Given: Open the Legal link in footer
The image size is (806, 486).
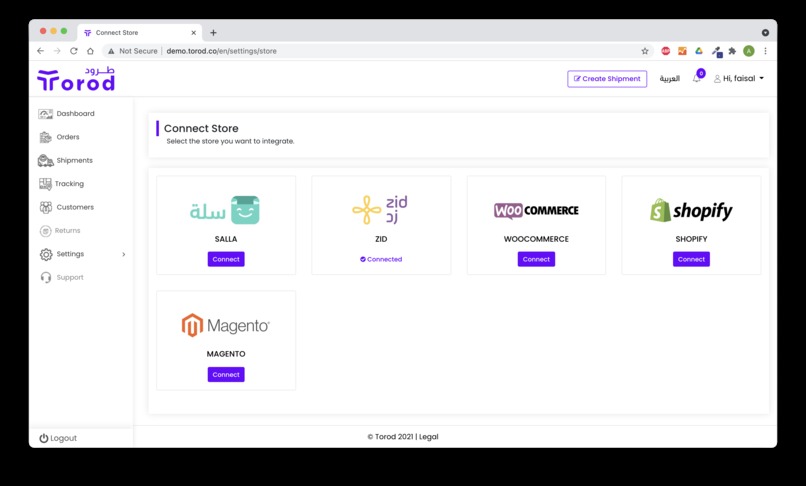Looking at the screenshot, I should [x=429, y=437].
